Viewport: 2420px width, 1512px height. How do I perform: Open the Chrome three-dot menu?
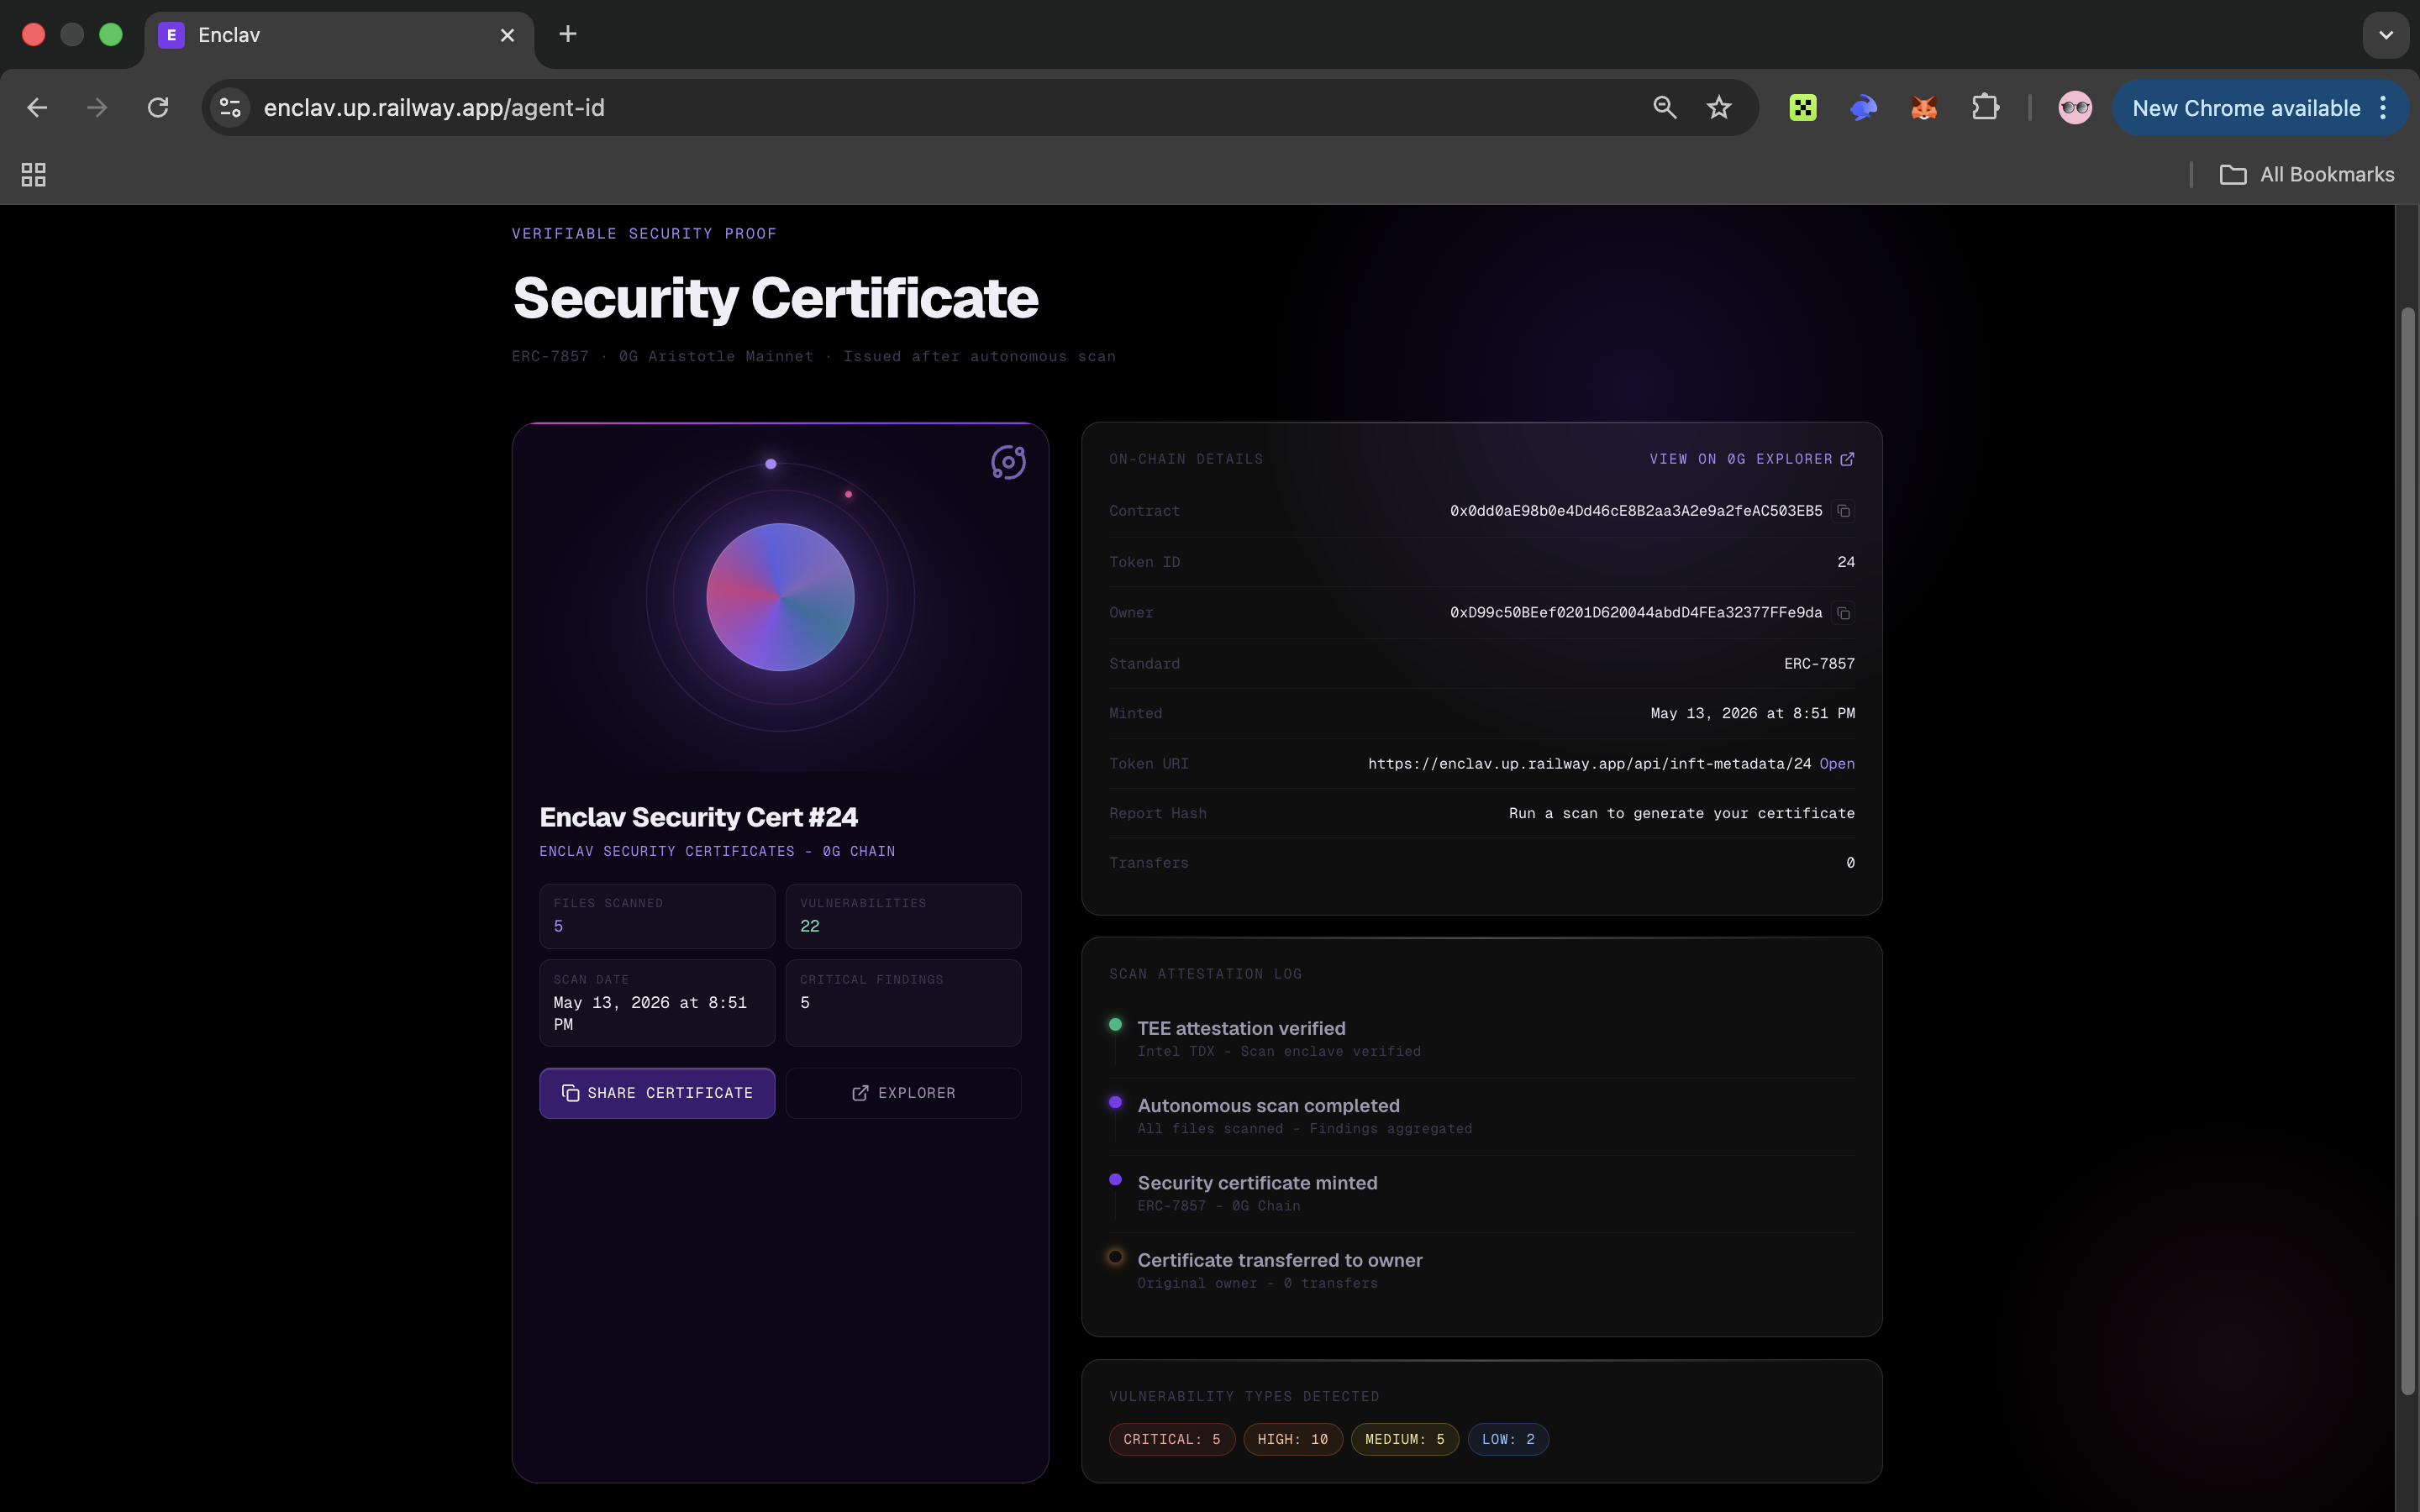pos(2384,108)
